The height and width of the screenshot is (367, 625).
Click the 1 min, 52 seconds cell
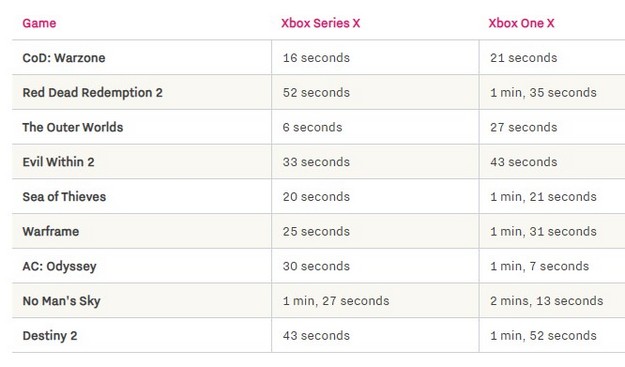click(x=543, y=336)
